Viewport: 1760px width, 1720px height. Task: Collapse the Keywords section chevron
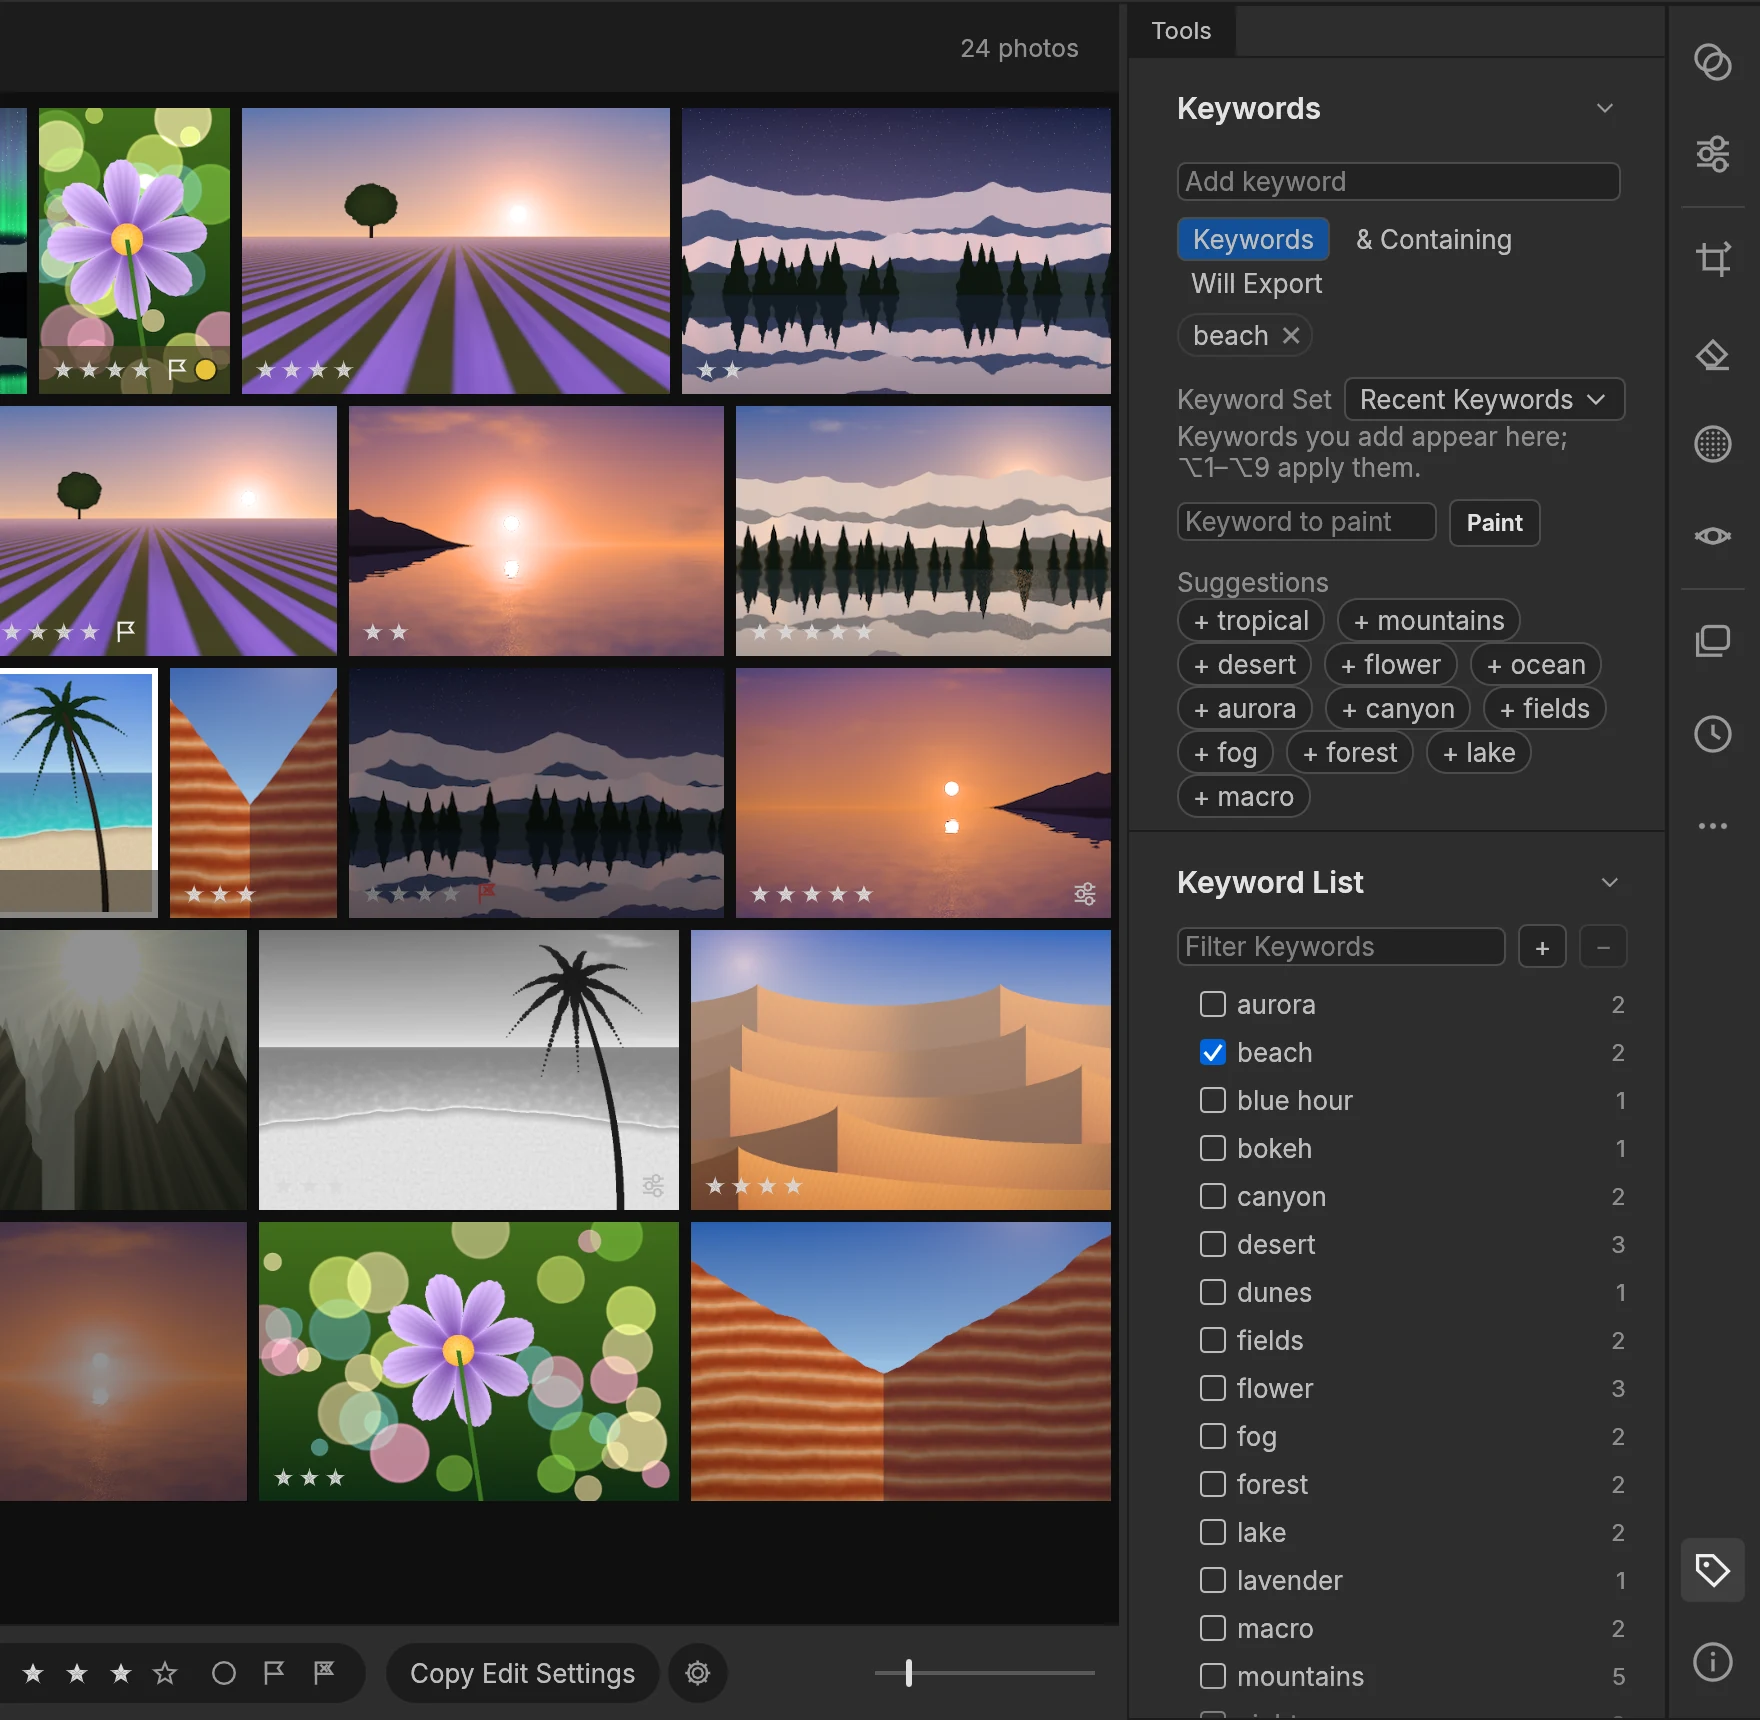pos(1605,108)
